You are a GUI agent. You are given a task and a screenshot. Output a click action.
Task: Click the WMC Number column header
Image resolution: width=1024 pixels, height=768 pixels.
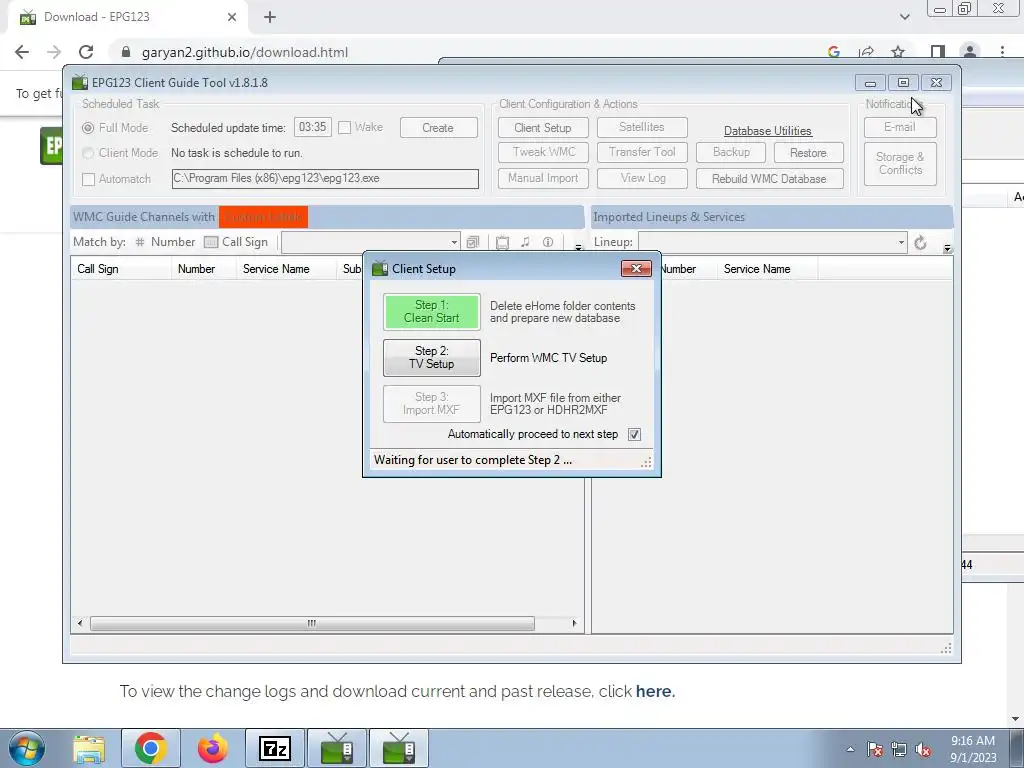pyautogui.click(x=204, y=269)
